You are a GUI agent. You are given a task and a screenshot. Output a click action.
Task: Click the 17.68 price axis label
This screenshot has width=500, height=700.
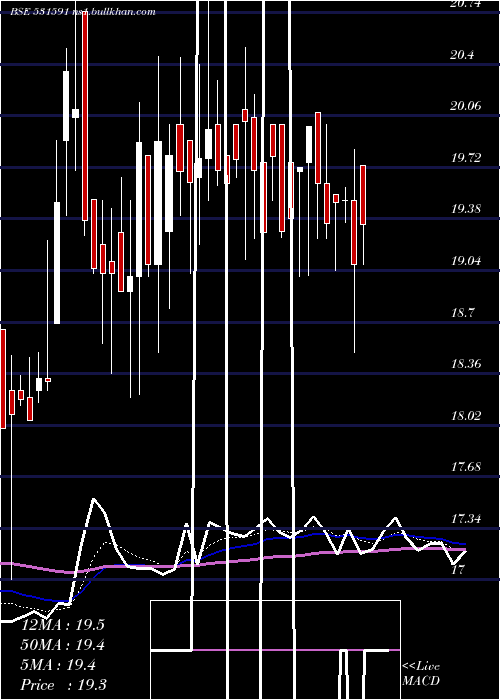click(x=466, y=467)
